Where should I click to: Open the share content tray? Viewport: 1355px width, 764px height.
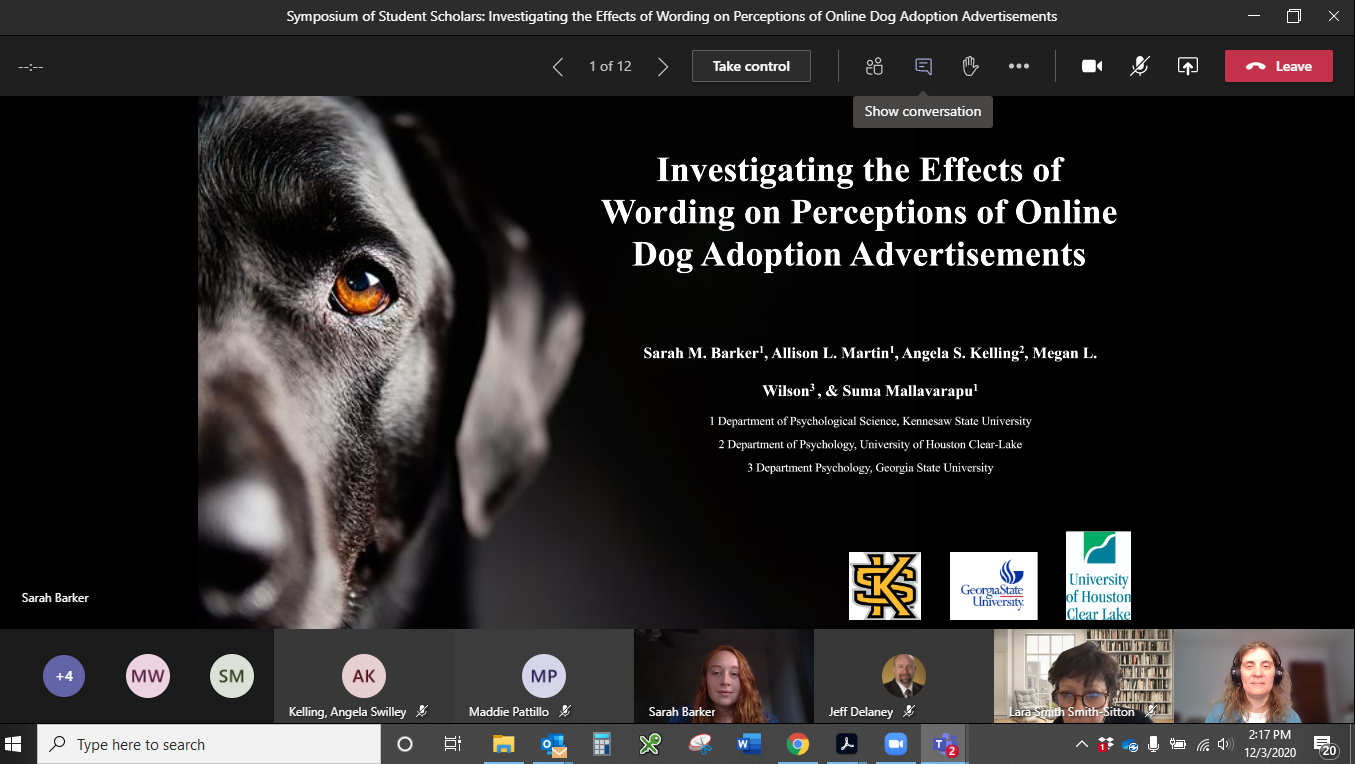[1187, 66]
